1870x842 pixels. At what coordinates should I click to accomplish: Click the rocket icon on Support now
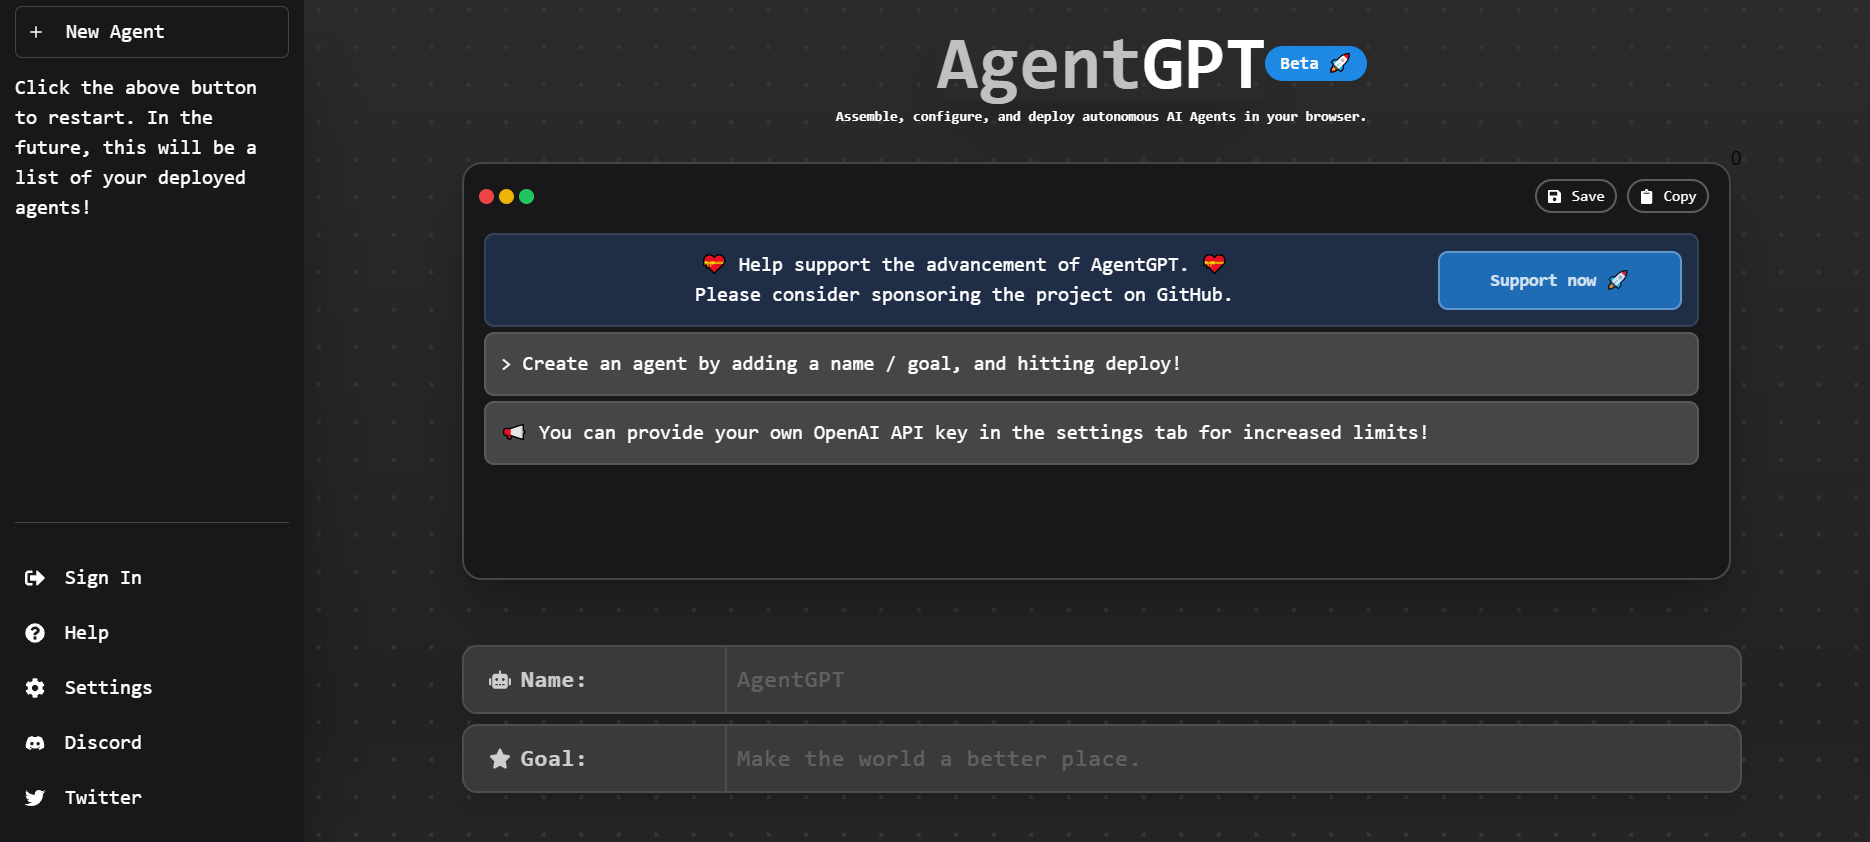1617,280
